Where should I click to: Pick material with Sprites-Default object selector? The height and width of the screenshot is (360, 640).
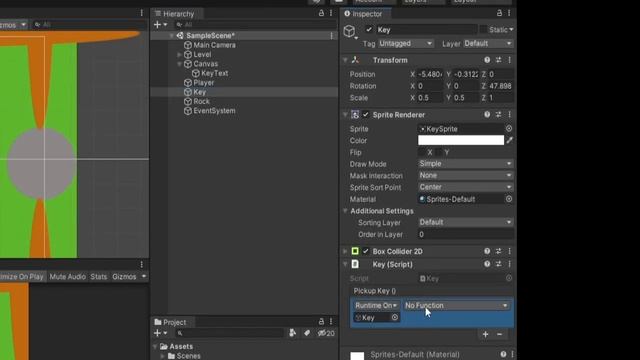[x=509, y=199]
